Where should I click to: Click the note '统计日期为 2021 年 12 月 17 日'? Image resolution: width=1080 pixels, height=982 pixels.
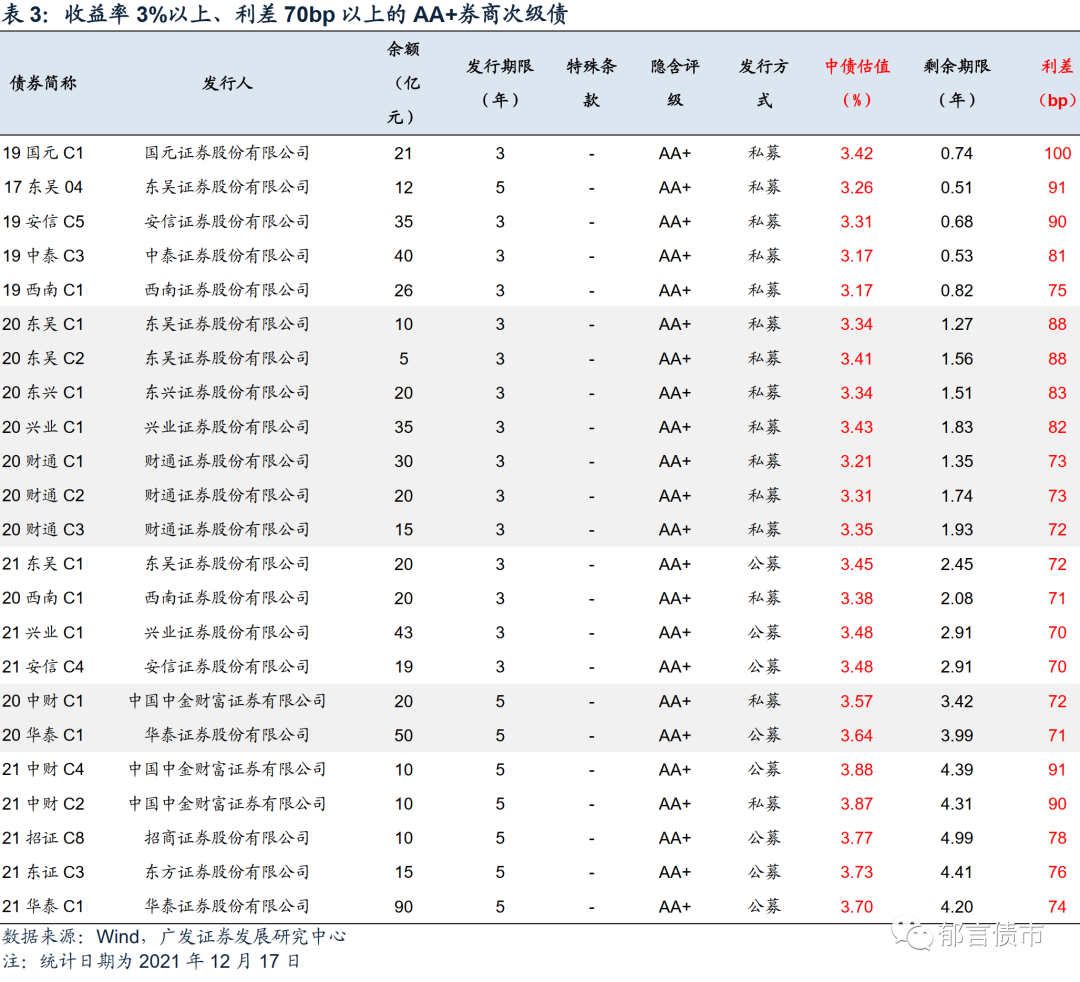click(170, 961)
